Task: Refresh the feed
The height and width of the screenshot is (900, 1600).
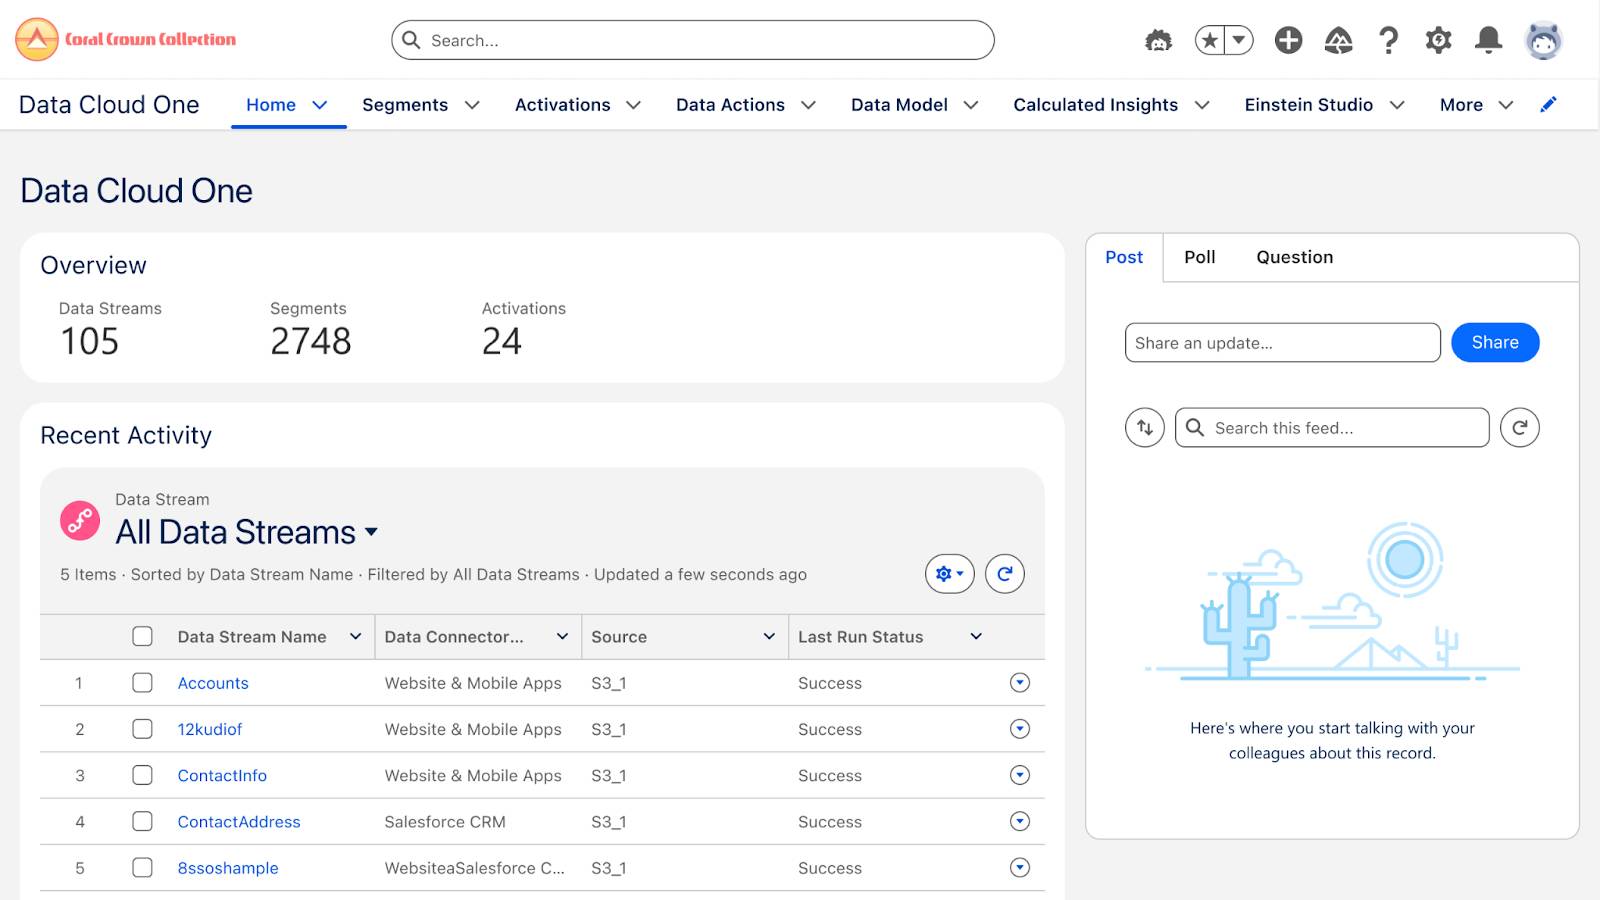Action: click(x=1519, y=428)
